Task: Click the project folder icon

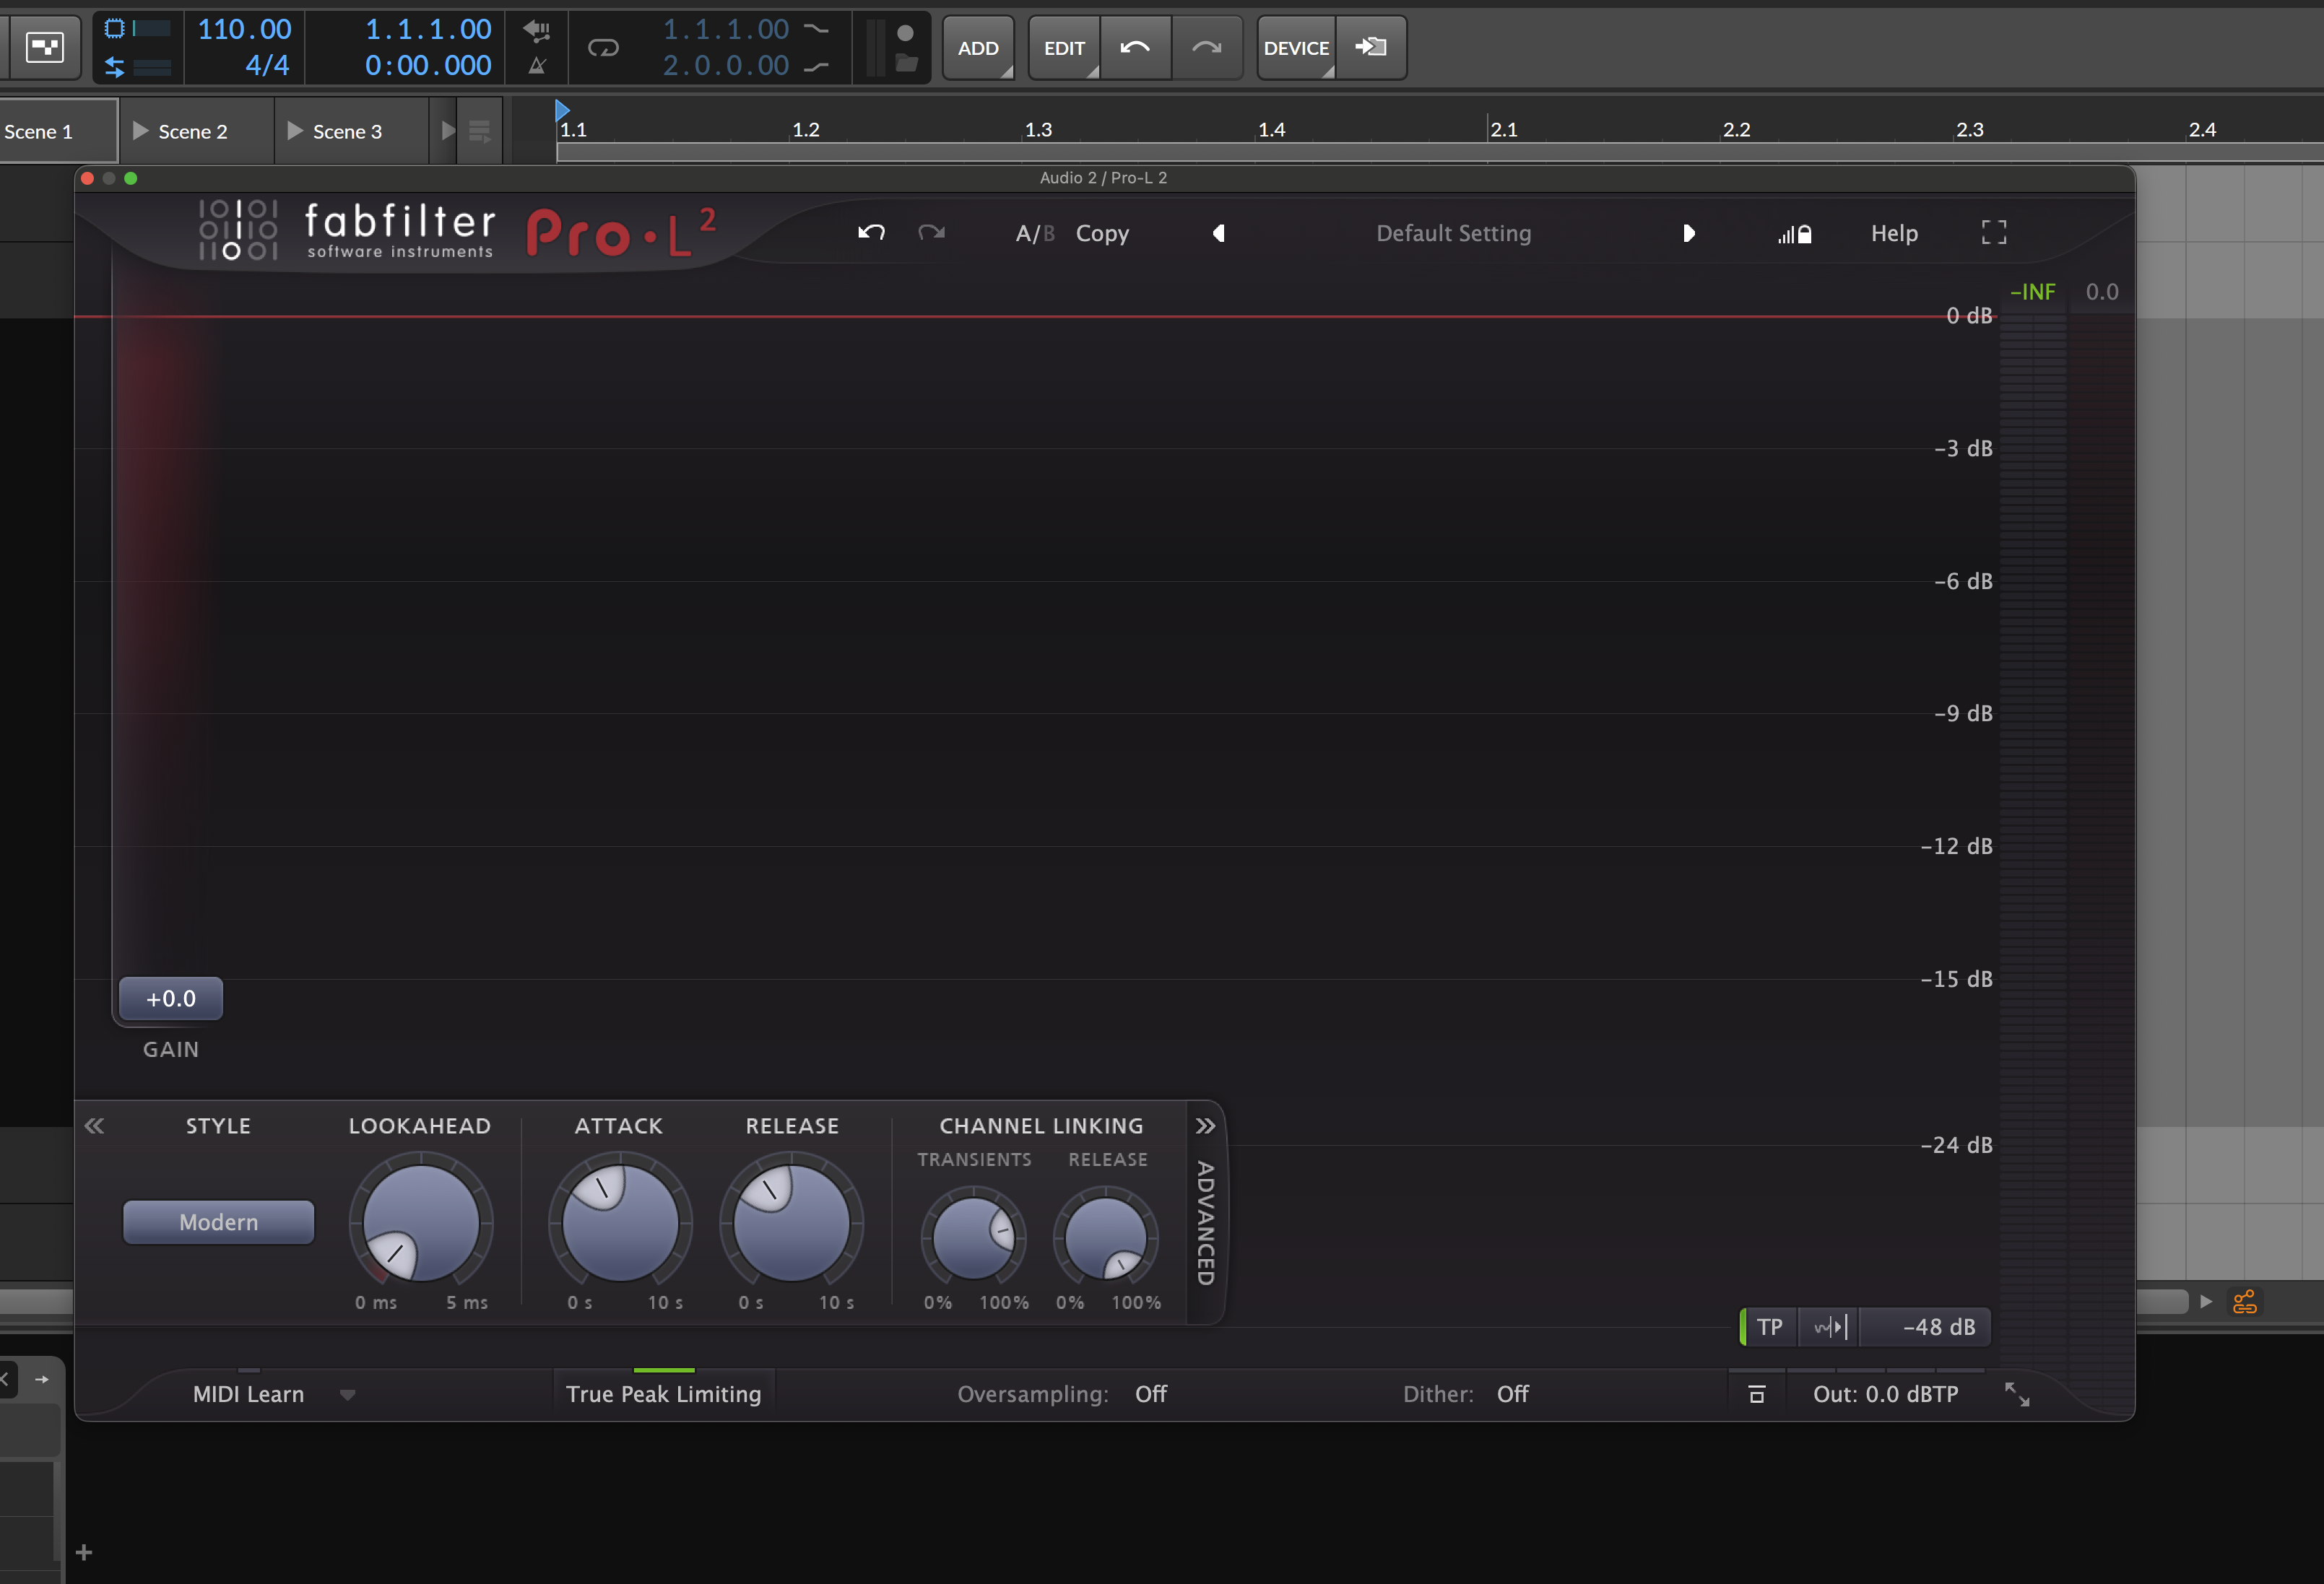Action: click(x=906, y=64)
